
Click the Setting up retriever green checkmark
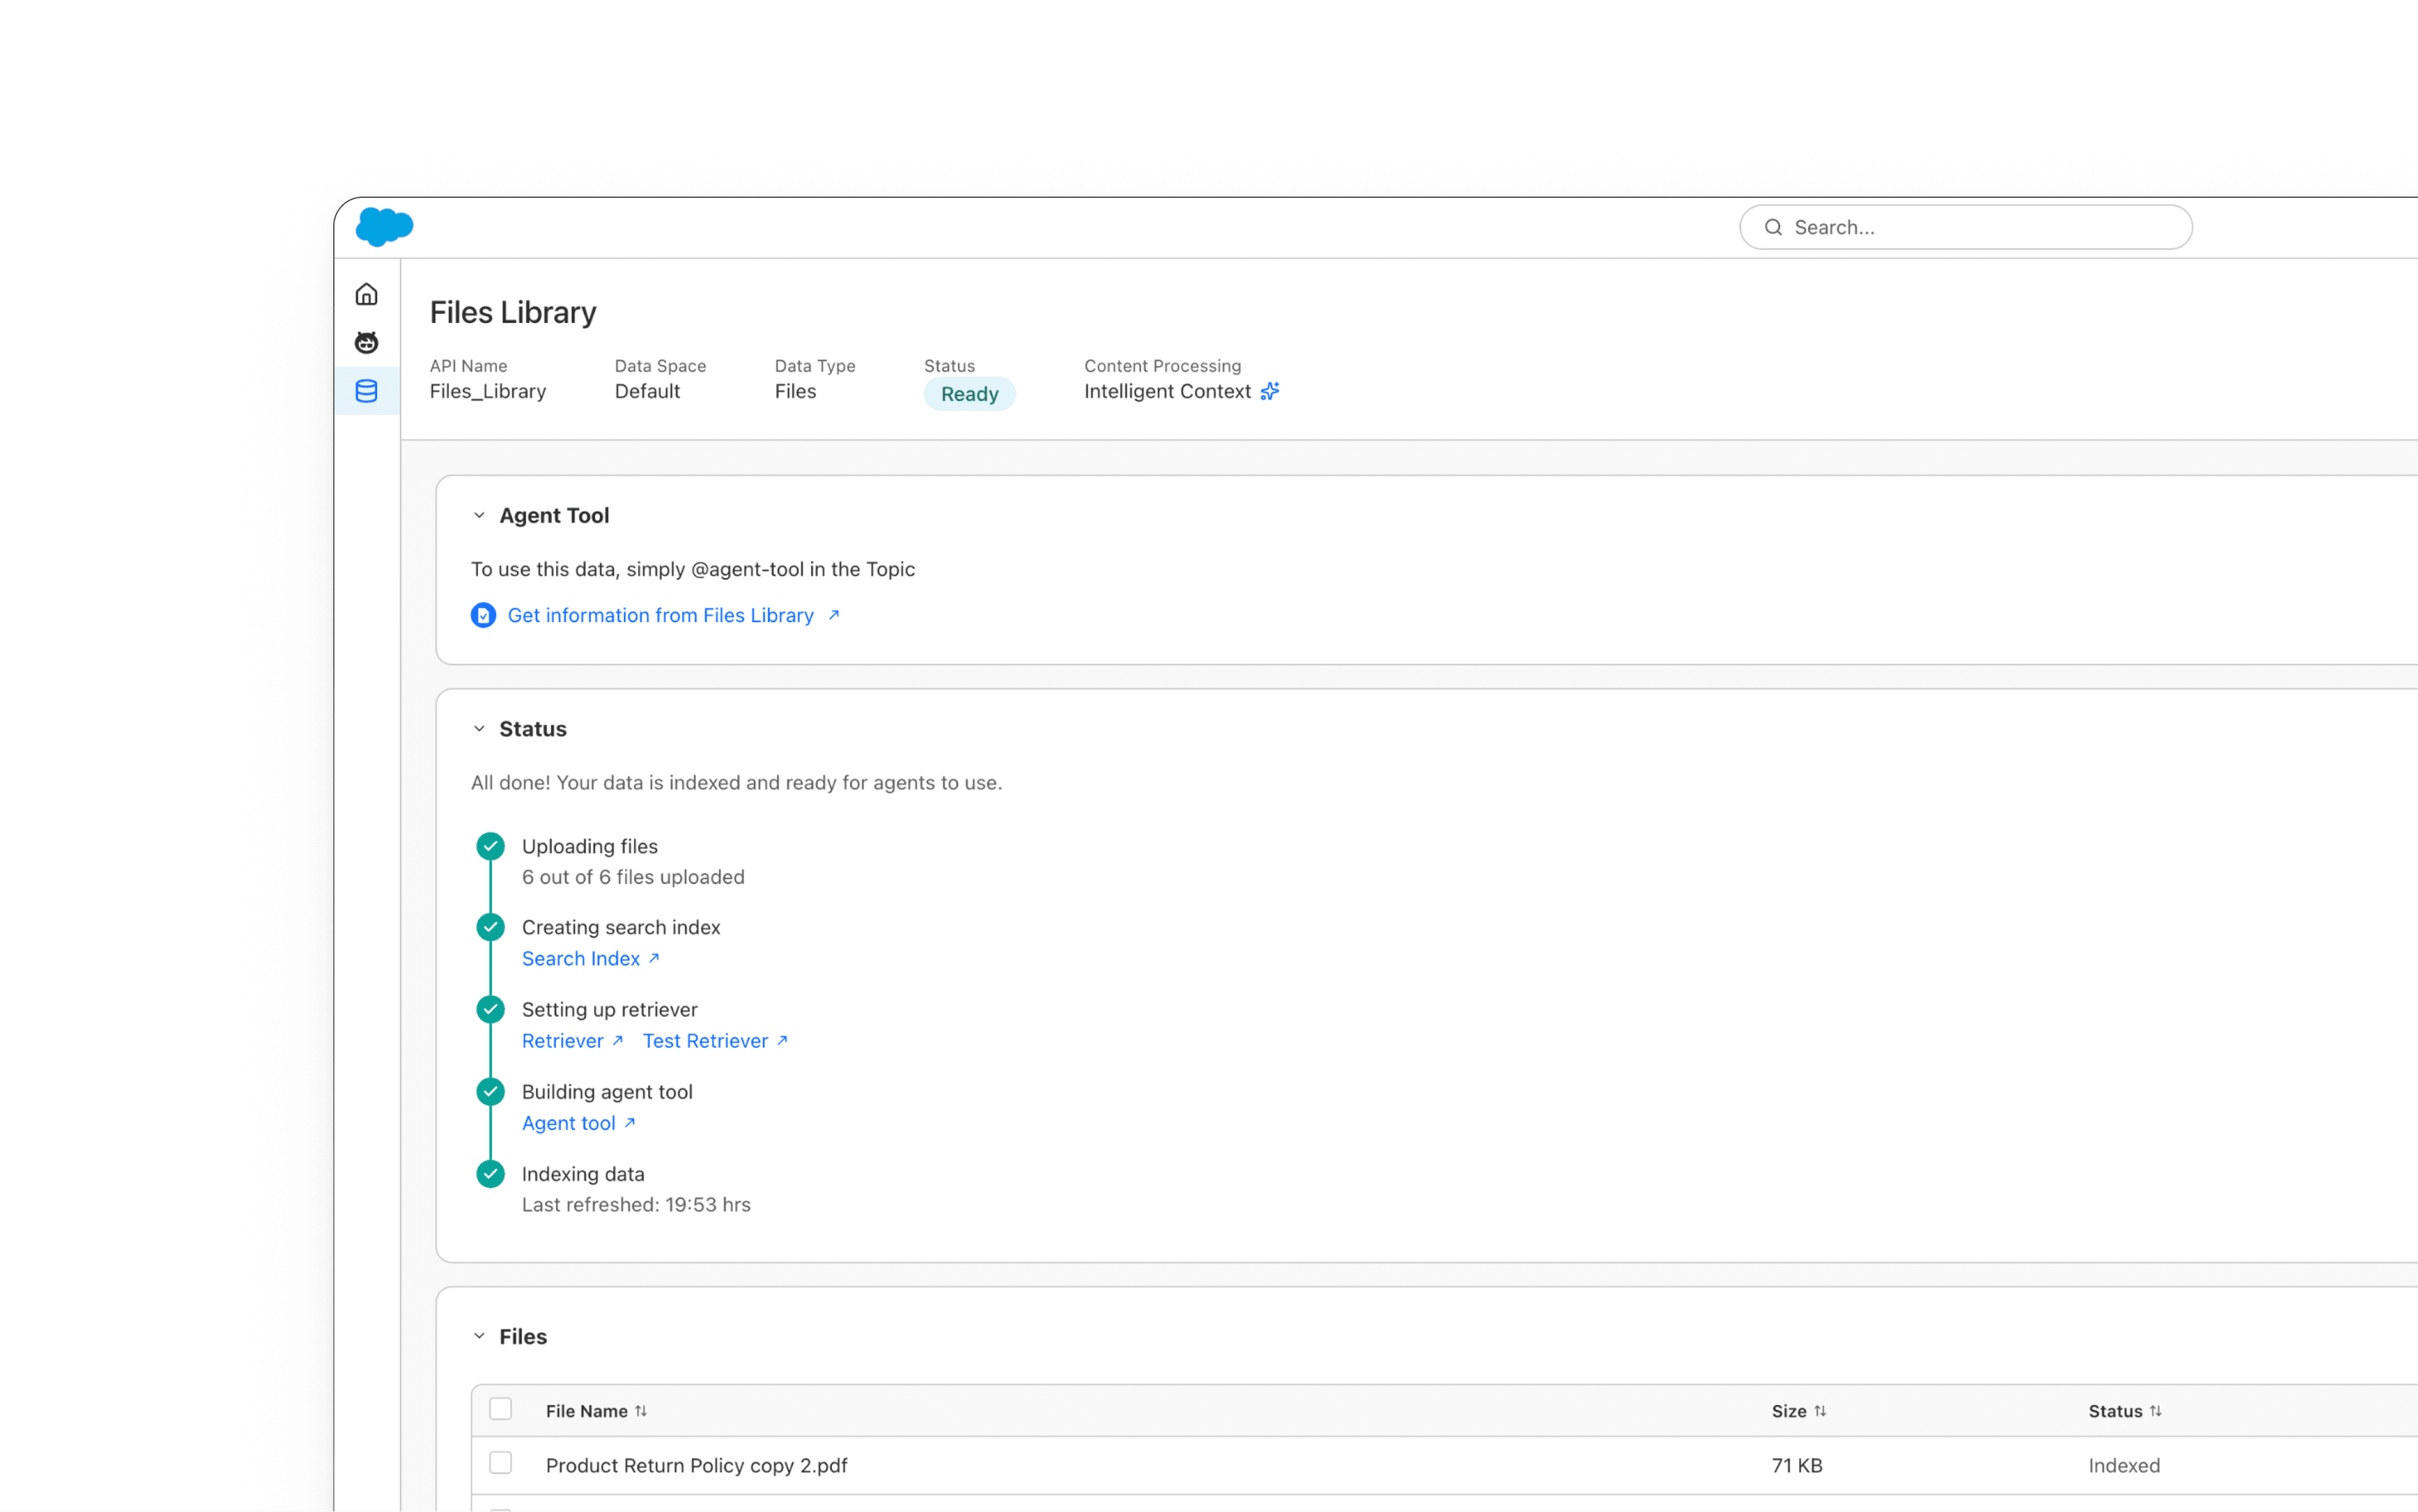click(x=490, y=1009)
